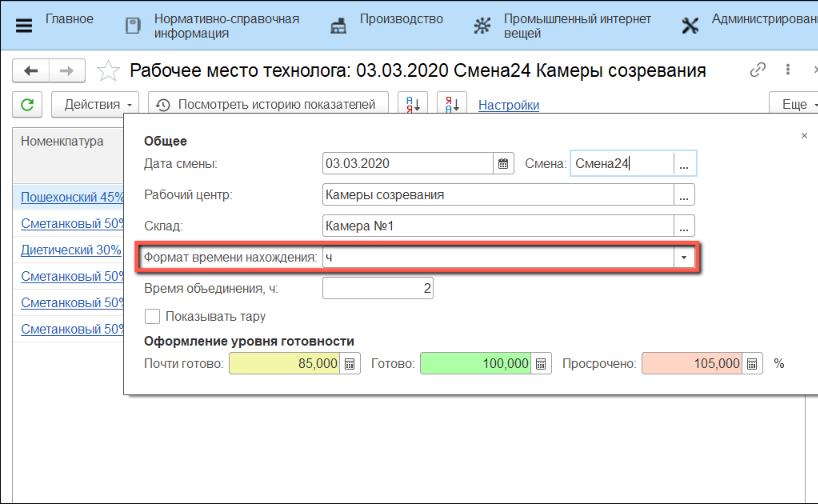Toggle the Показывать тару checkbox

click(153, 317)
